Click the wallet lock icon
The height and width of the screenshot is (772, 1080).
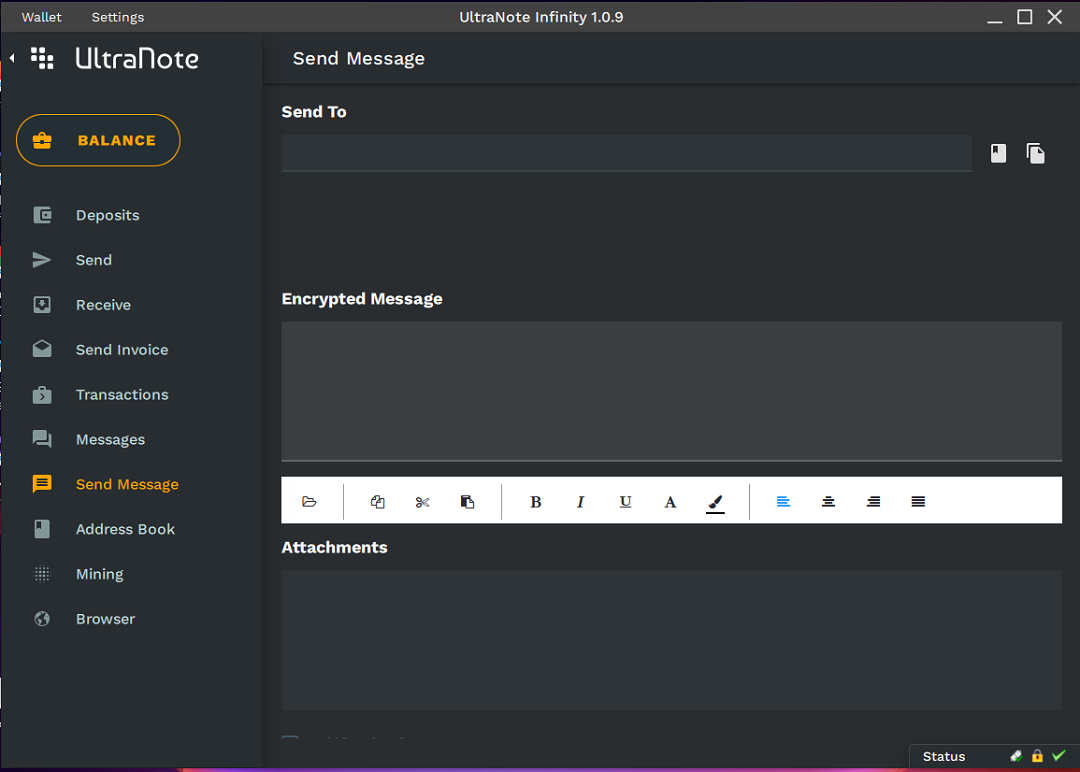[1037, 756]
